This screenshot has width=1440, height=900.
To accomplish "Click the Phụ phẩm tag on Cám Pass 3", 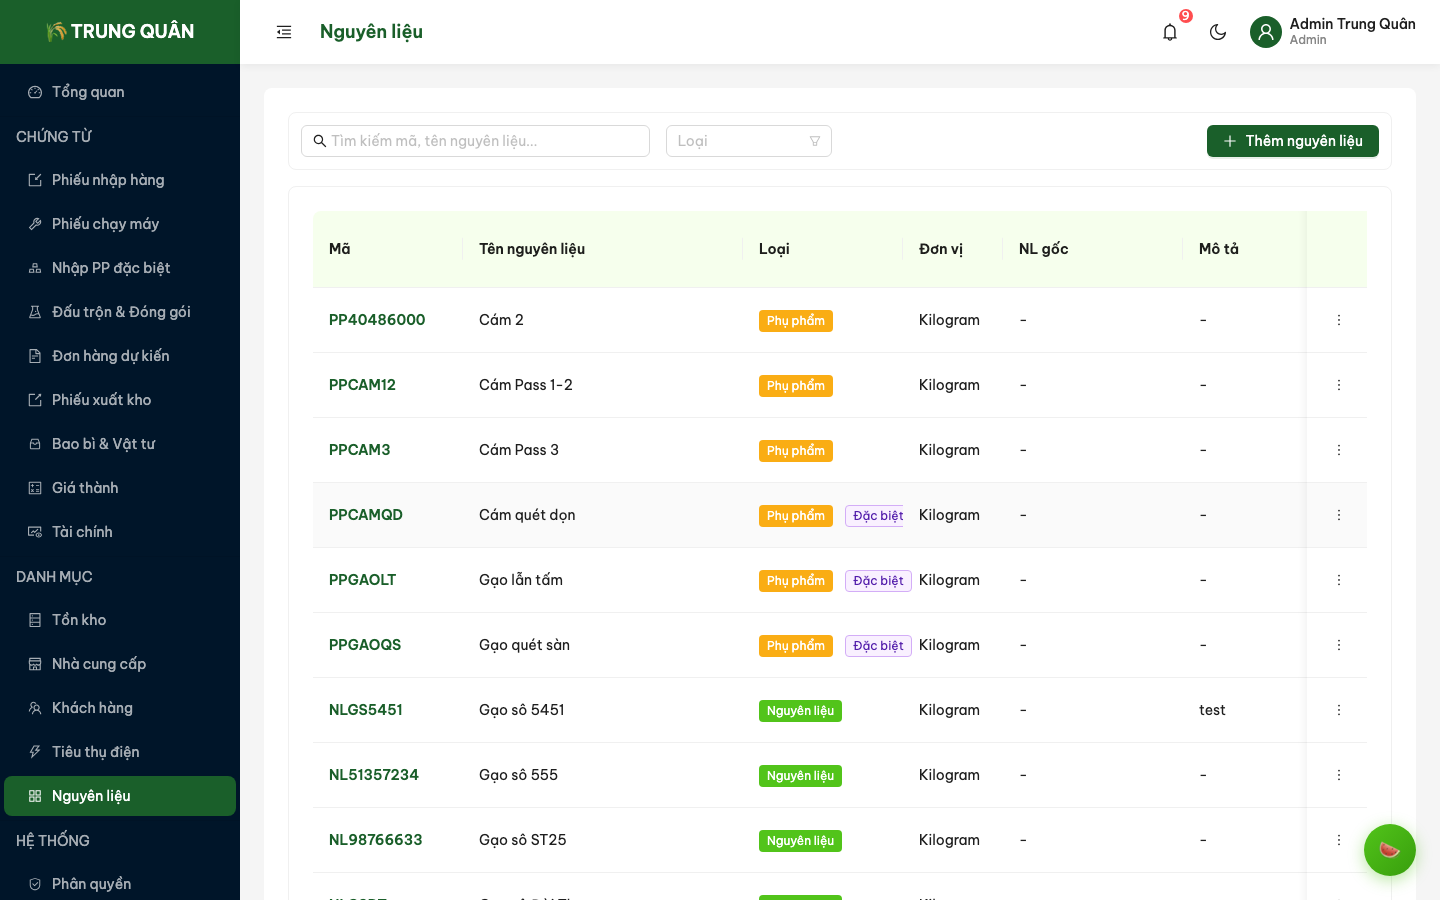I will tap(795, 451).
